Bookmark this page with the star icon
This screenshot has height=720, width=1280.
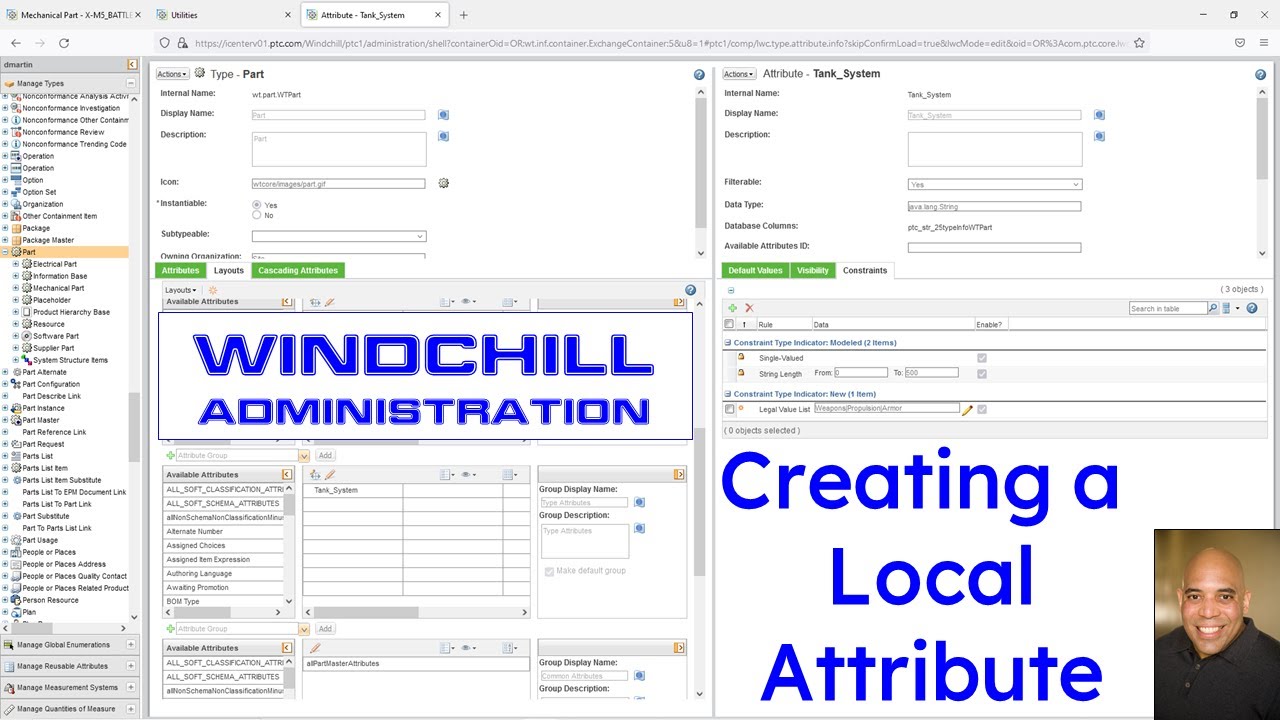1139,43
